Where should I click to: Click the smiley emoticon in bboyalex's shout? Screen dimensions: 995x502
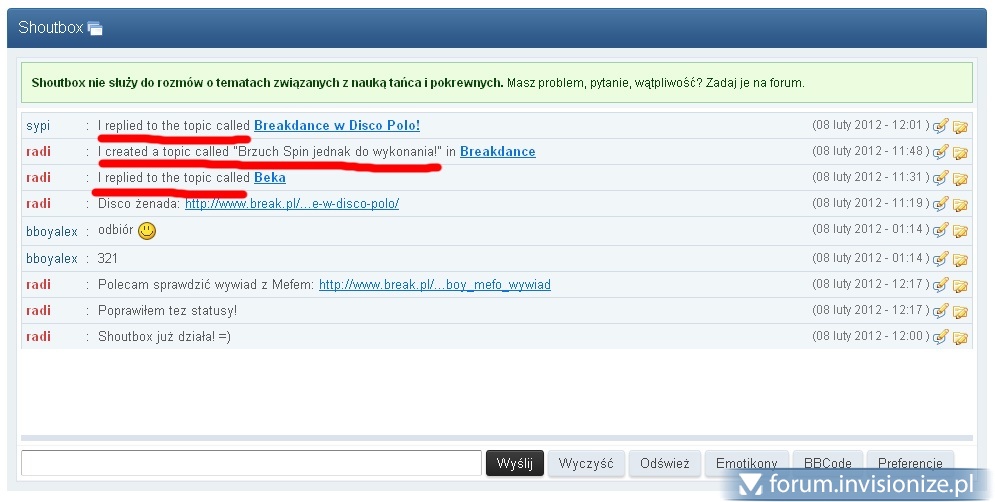147,231
